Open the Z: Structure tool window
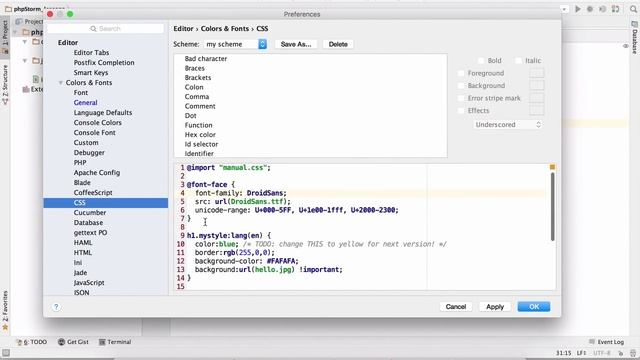Screen dimensions: 640x360 [5, 84]
